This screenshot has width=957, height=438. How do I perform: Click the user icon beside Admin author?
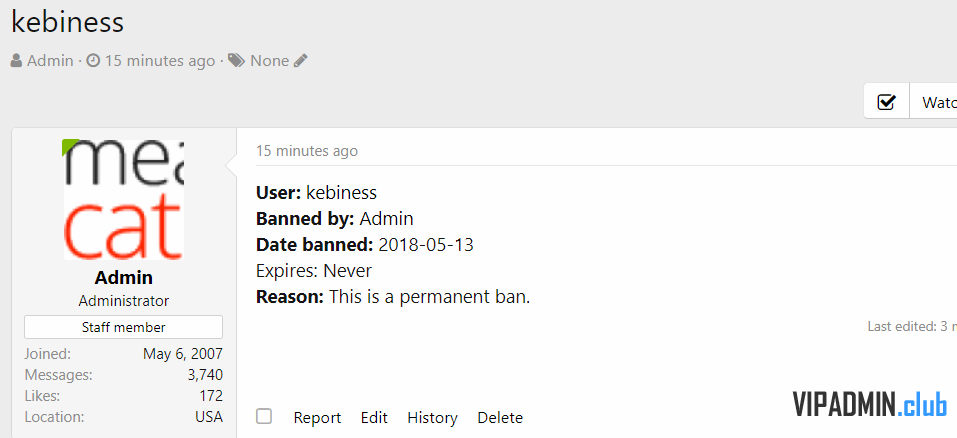click(x=16, y=61)
